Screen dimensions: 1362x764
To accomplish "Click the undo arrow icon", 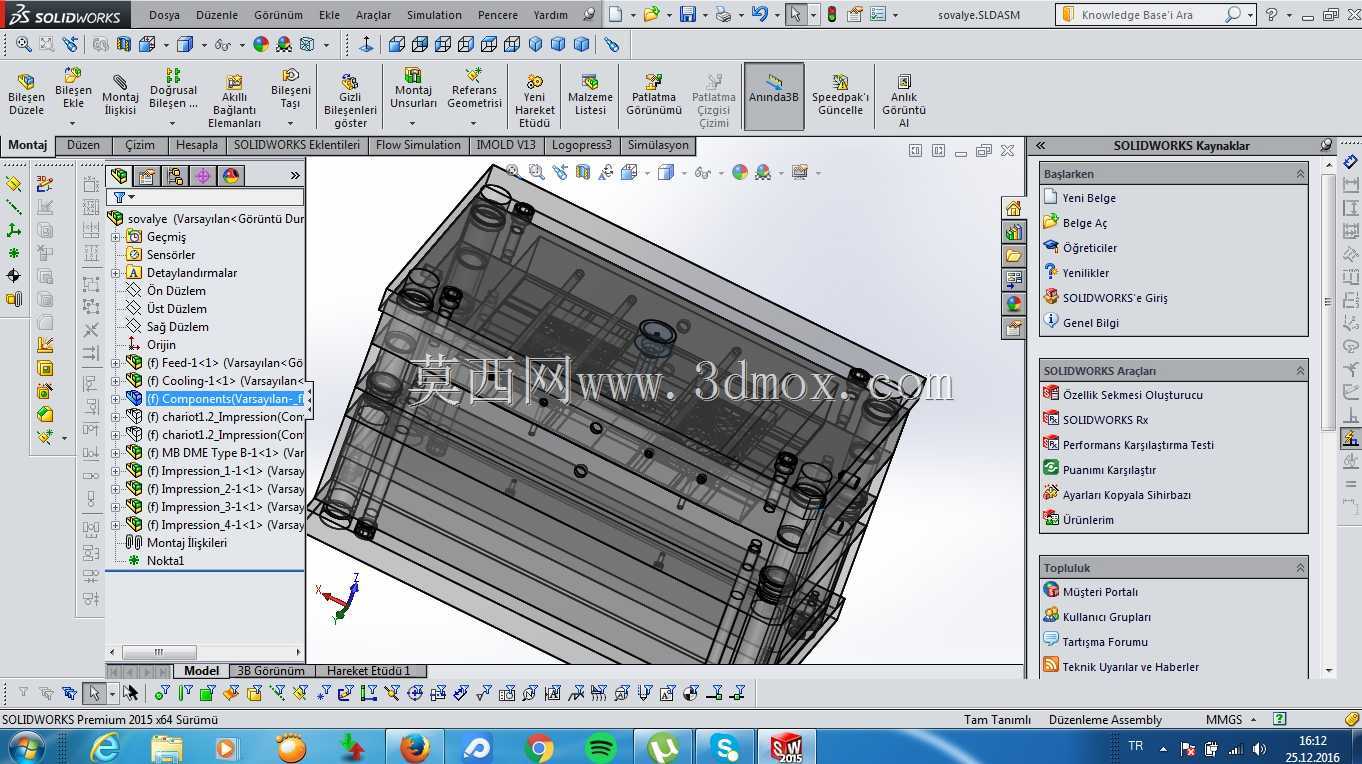I will pyautogui.click(x=760, y=15).
